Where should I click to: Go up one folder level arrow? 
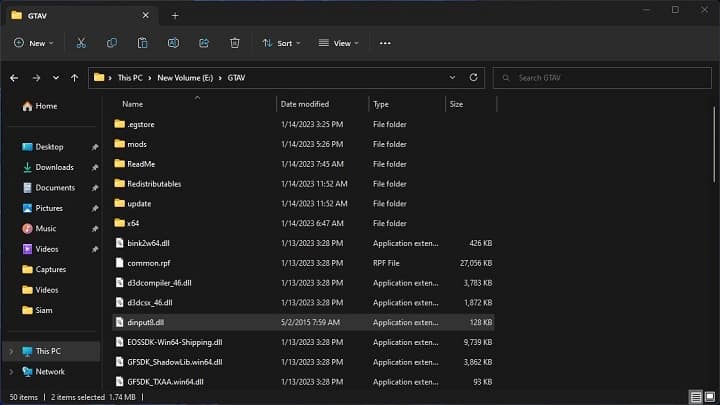(74, 78)
